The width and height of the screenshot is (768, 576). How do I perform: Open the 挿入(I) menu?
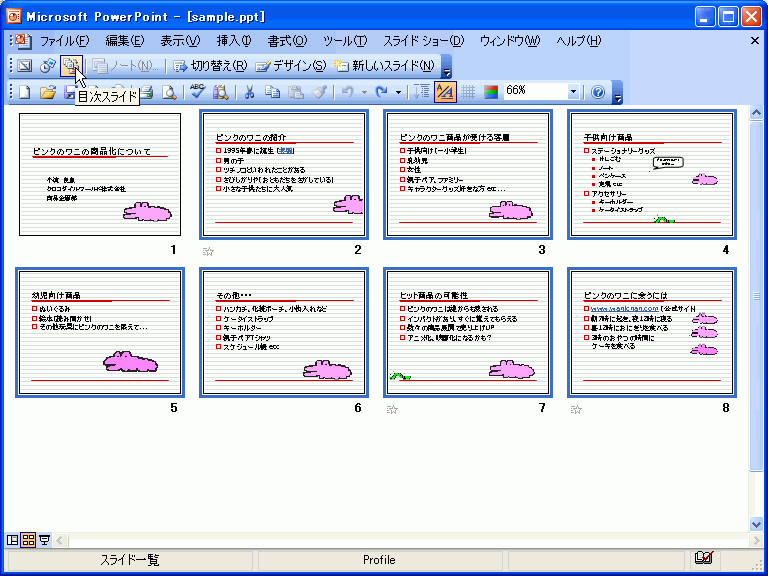[x=233, y=41]
